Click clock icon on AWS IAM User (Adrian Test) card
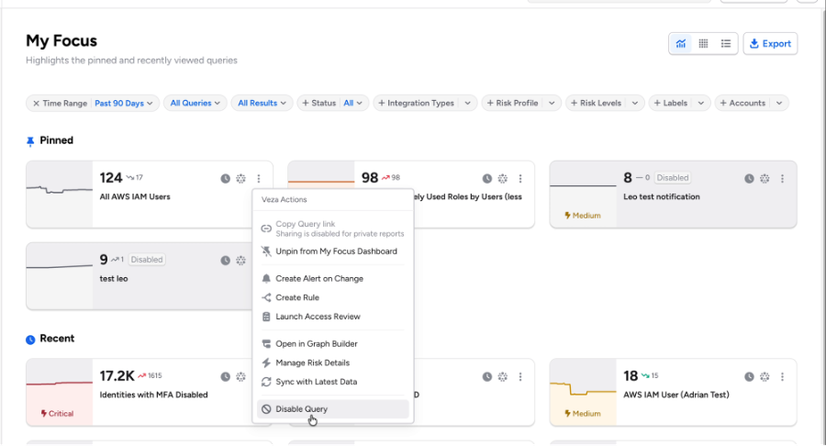The height and width of the screenshot is (446, 826). click(x=749, y=376)
